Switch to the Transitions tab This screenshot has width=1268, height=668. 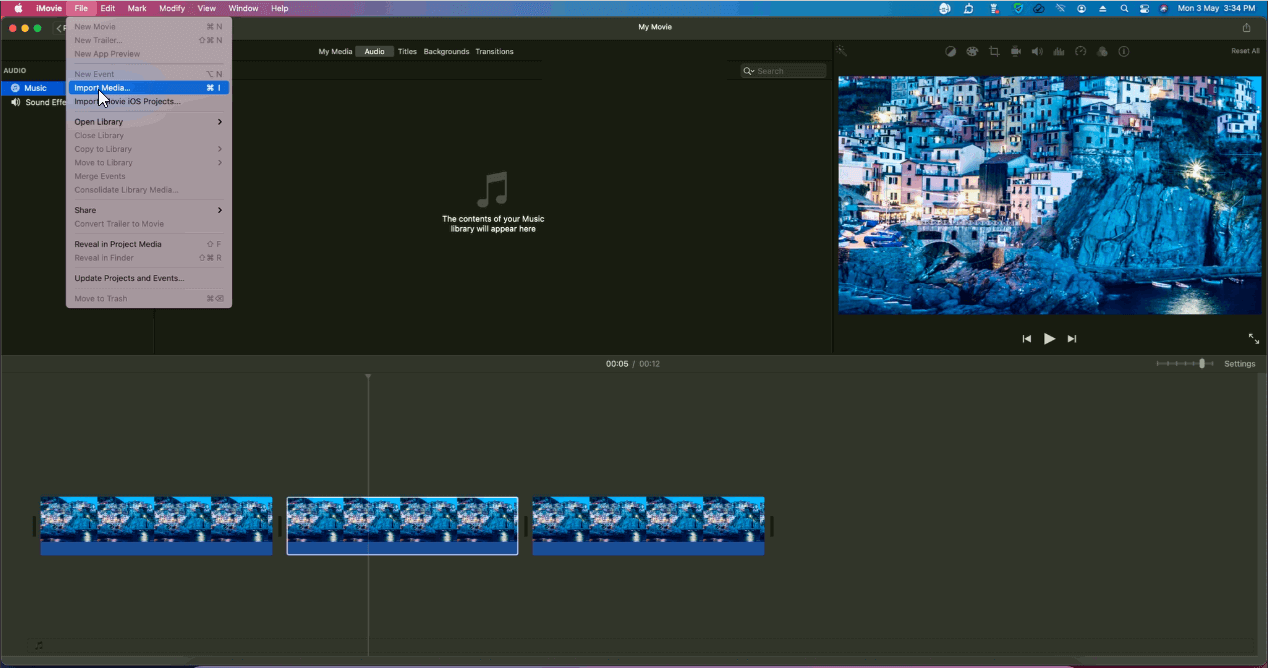494,51
